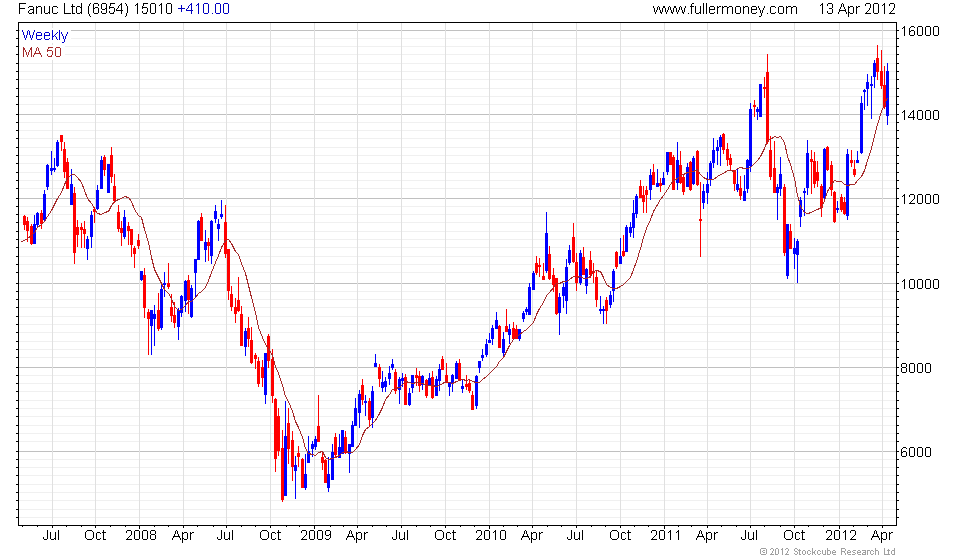The height and width of the screenshot is (560, 980).
Task: Click the 6000 price axis label
Action: tap(919, 452)
